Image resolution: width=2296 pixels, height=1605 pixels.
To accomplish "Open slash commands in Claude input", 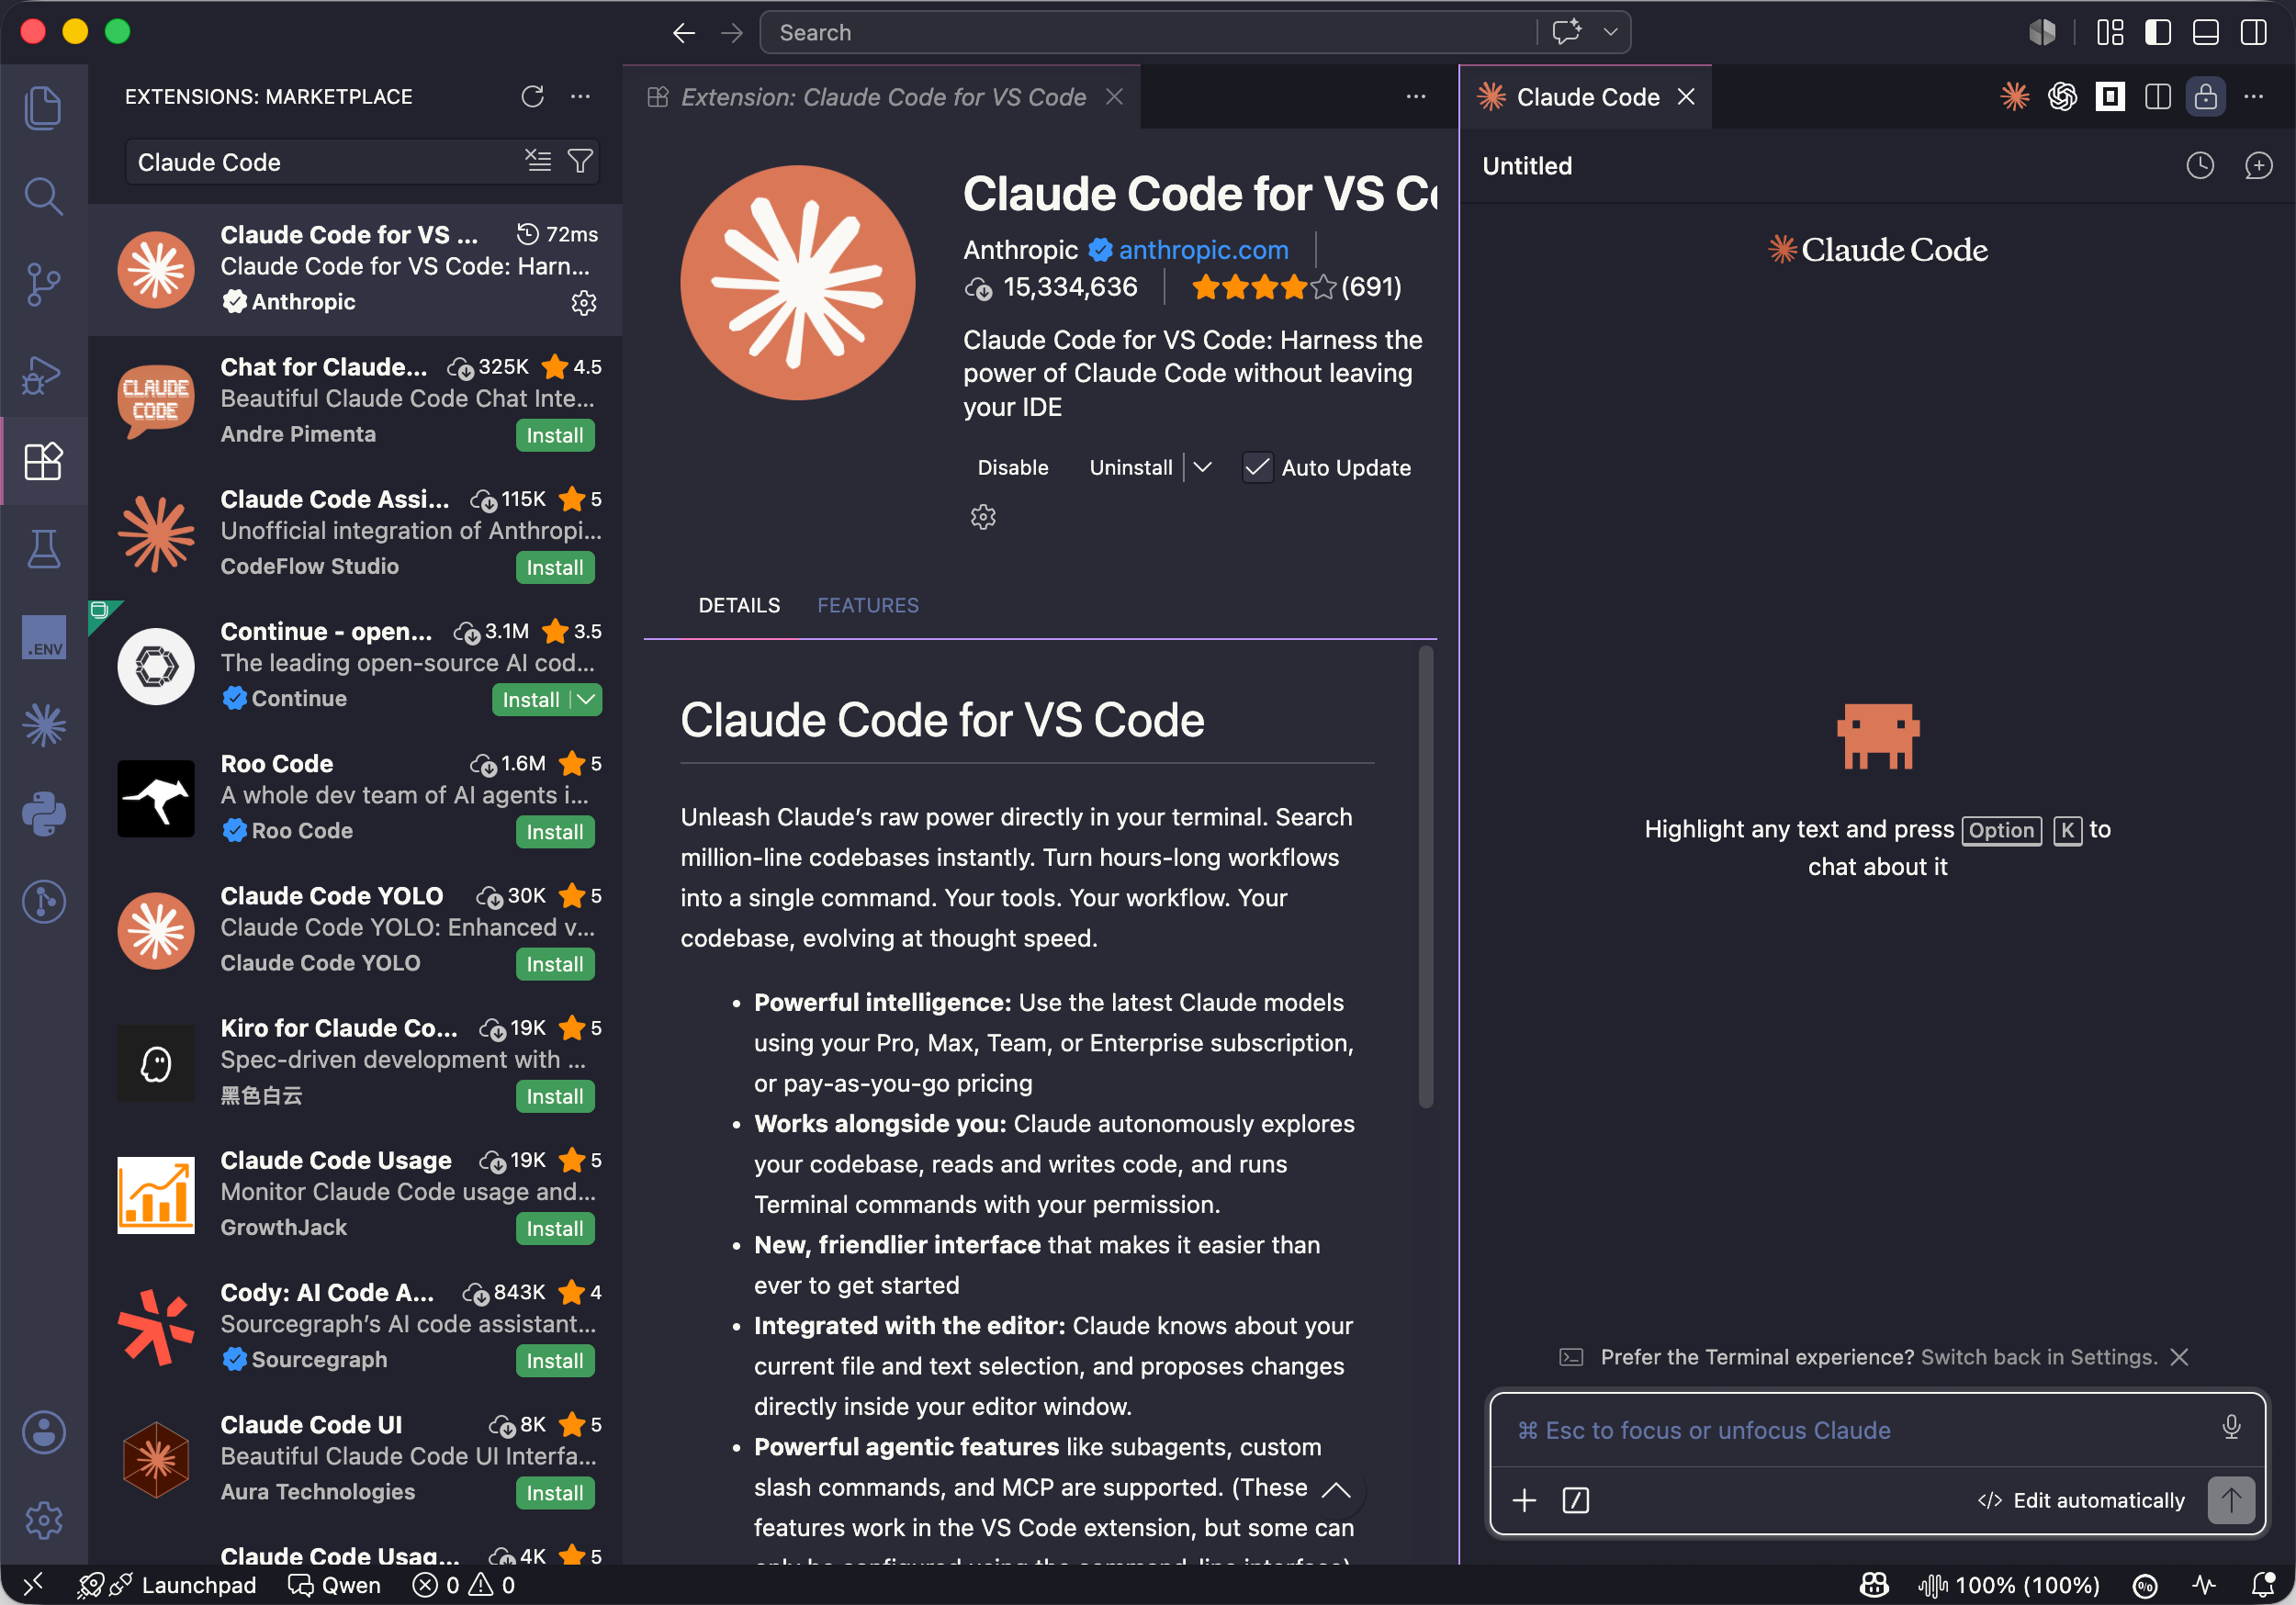I will tap(1575, 1500).
